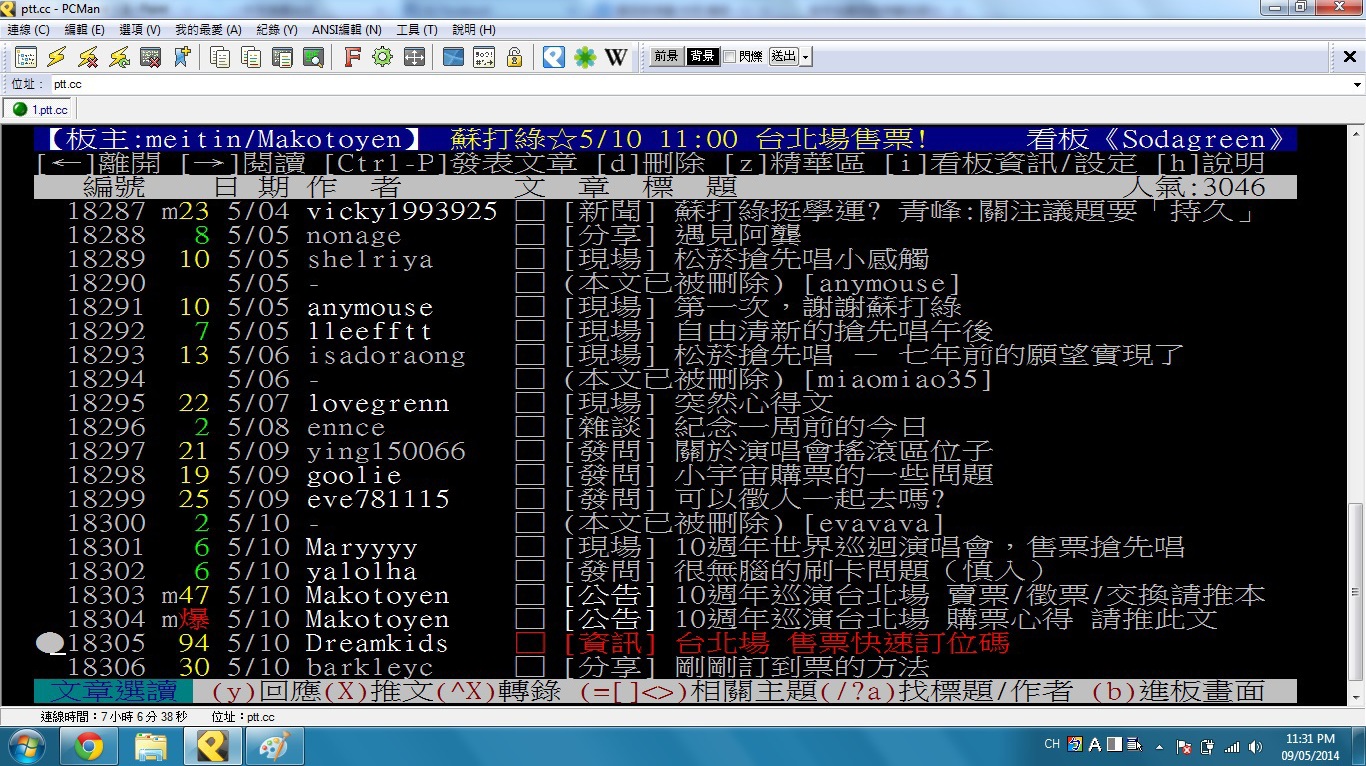1366x766 pixels.
Task: Click the blue Q search toolbar icon
Action: [x=554, y=57]
